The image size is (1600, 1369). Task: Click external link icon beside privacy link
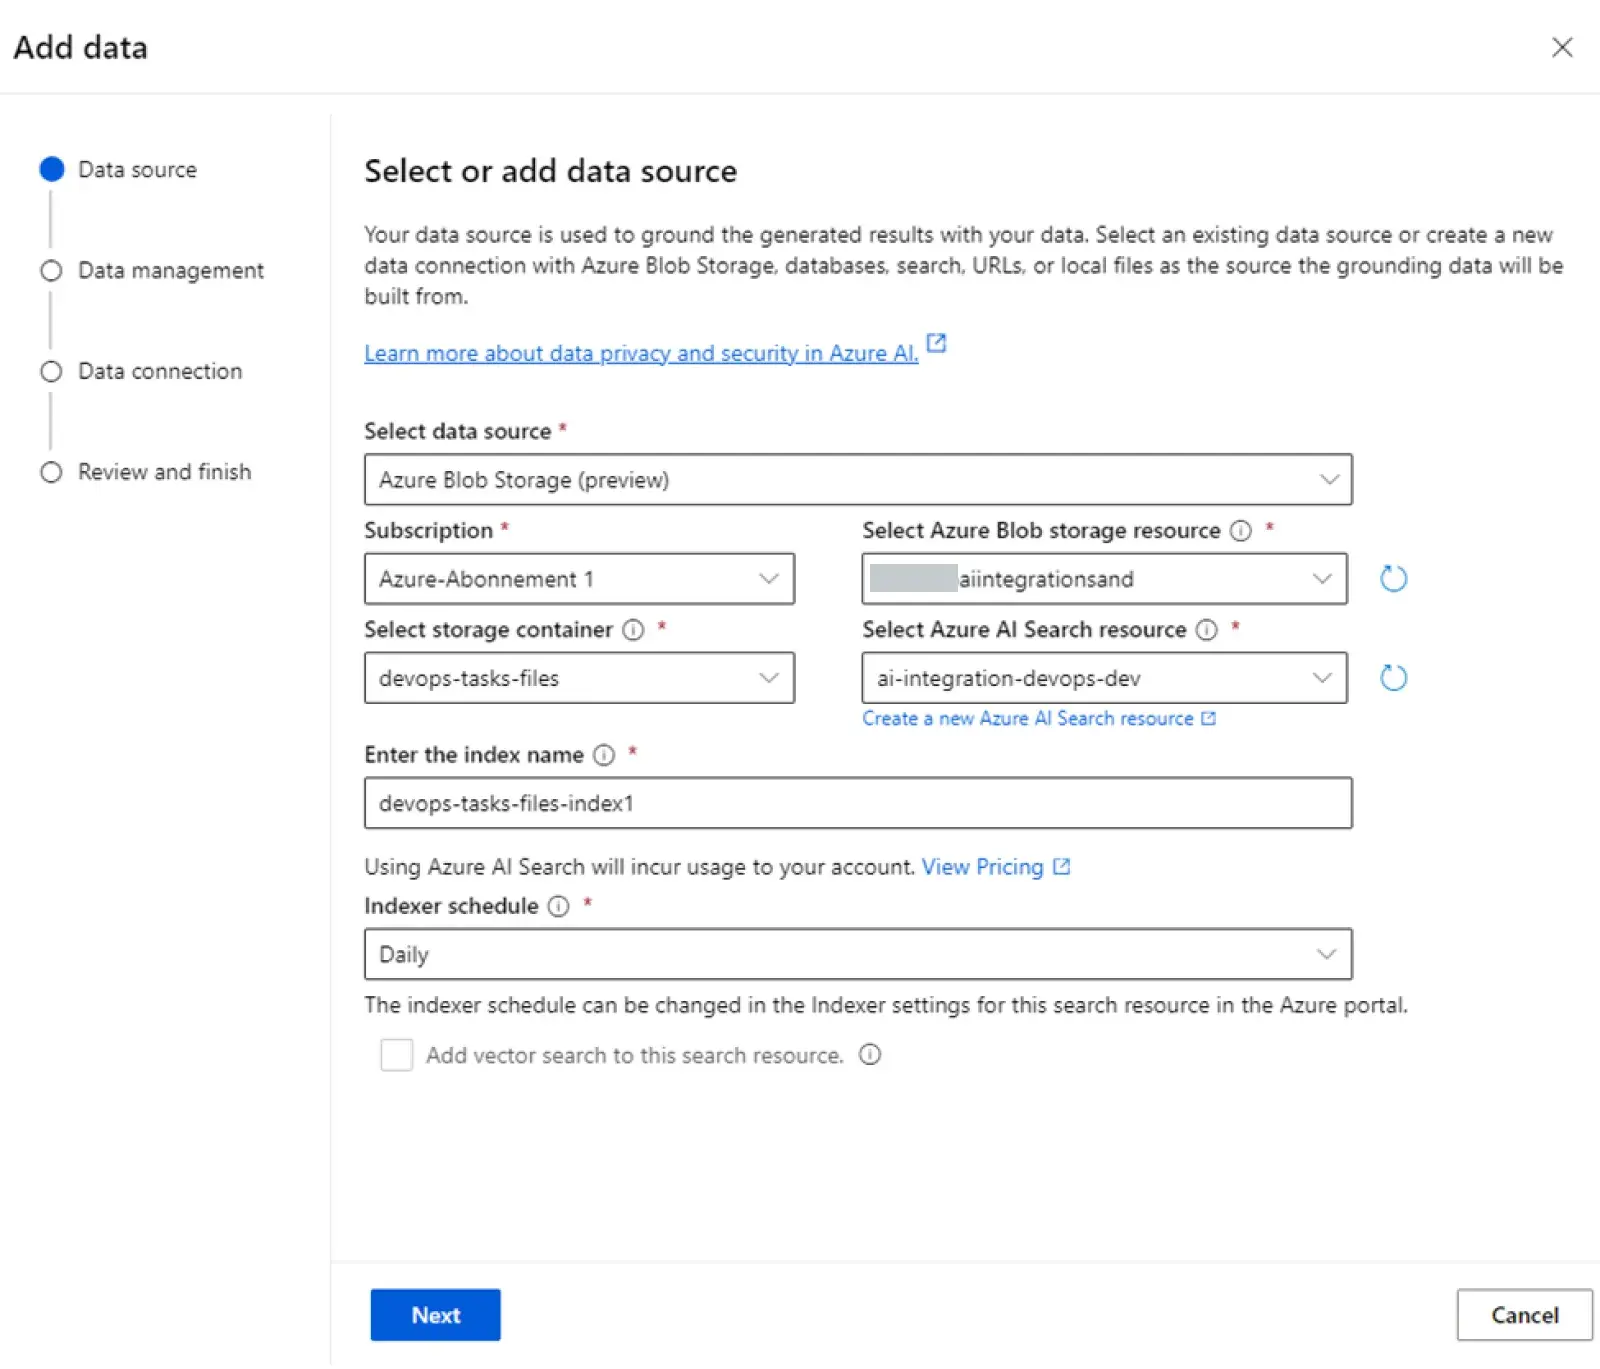pyautogui.click(x=936, y=343)
